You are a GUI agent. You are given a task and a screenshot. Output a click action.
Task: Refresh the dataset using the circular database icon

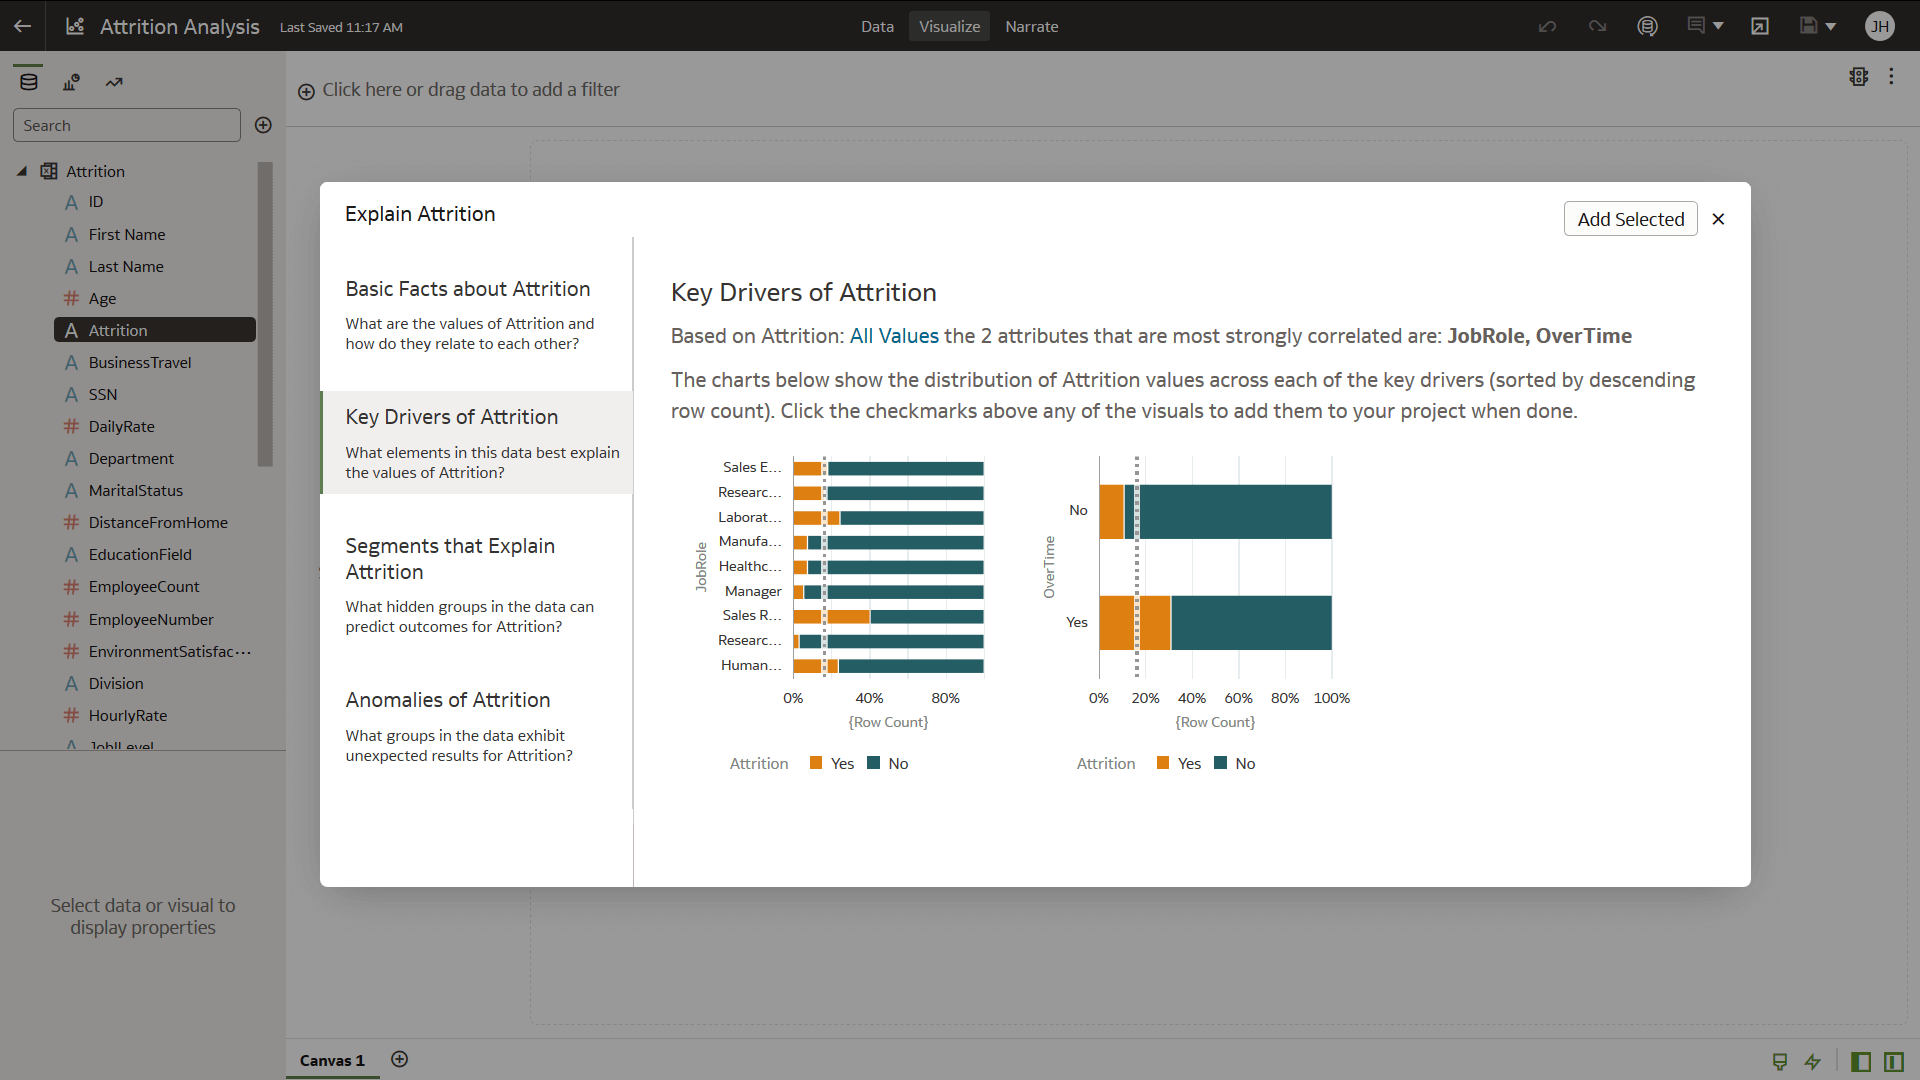click(x=1647, y=26)
